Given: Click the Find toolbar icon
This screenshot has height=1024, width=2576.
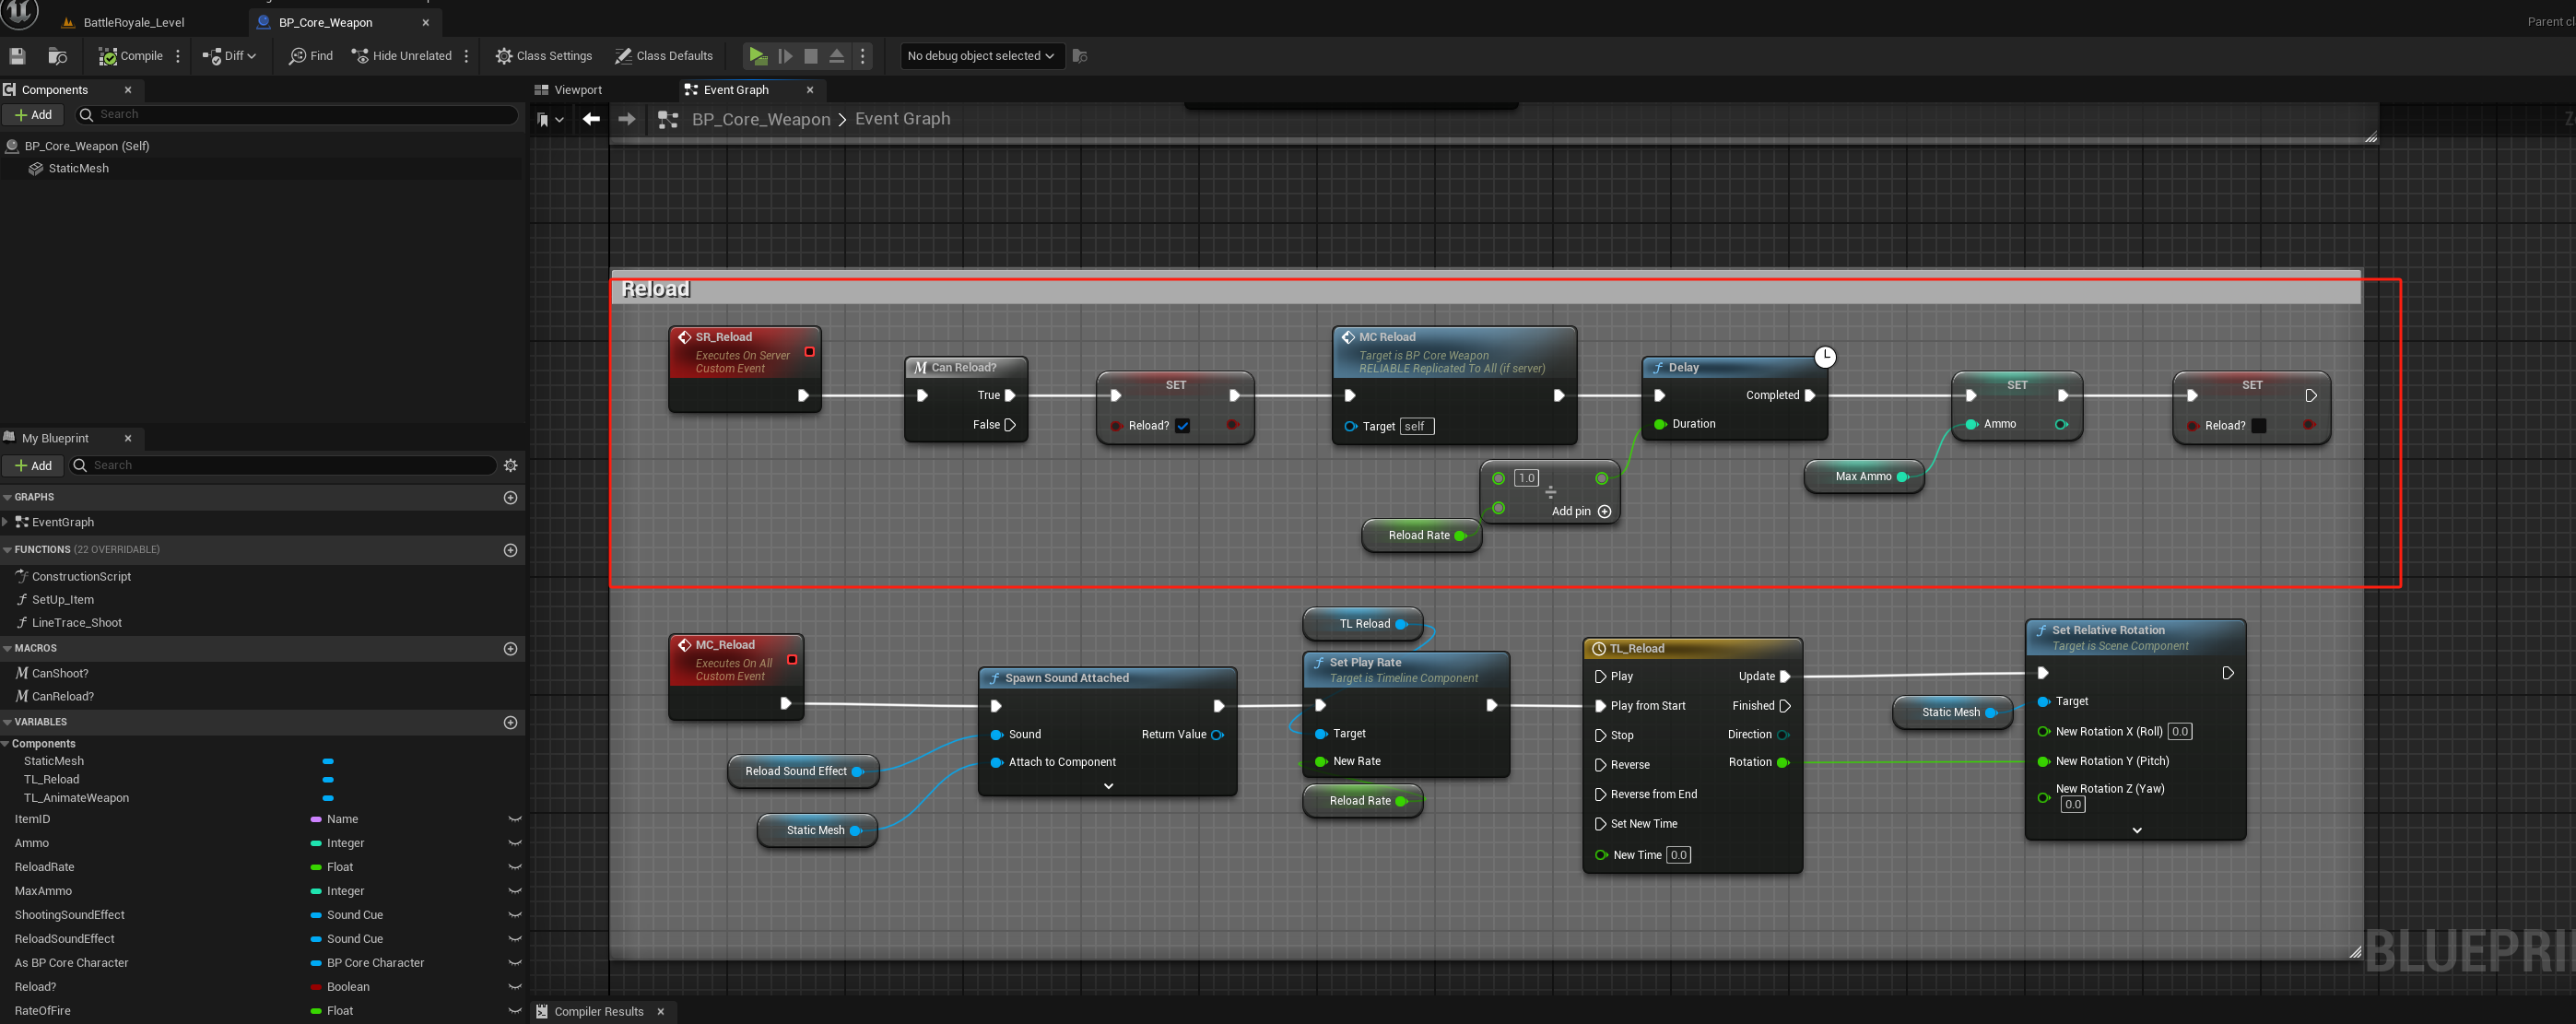Looking at the screenshot, I should click(311, 56).
